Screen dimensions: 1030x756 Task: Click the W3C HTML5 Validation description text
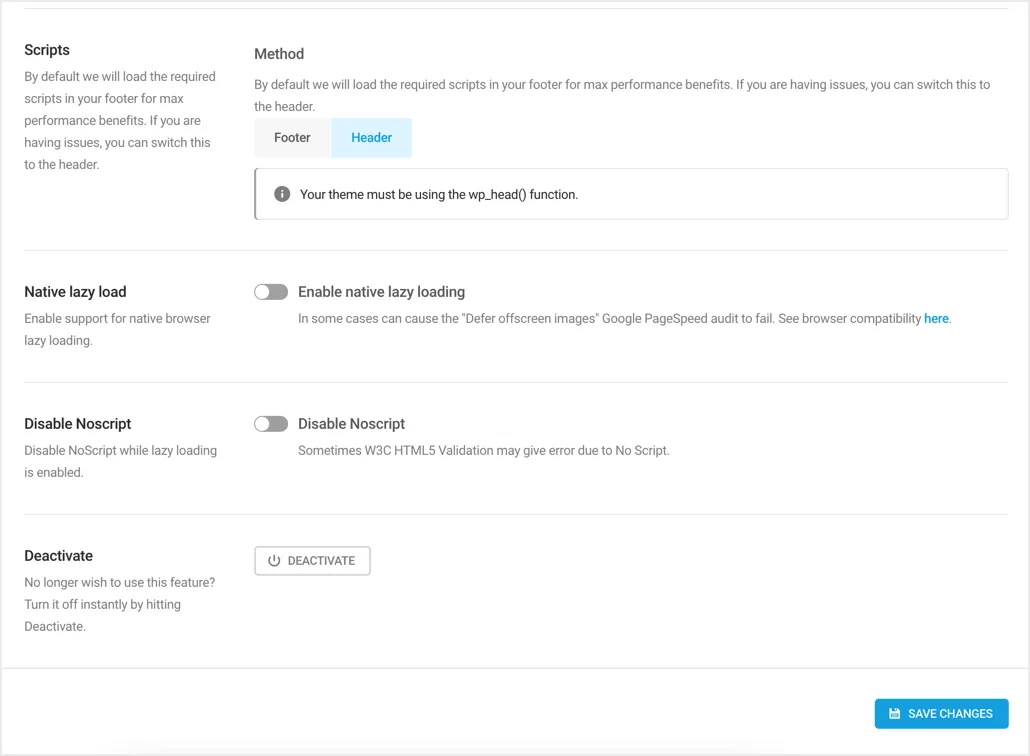point(483,451)
